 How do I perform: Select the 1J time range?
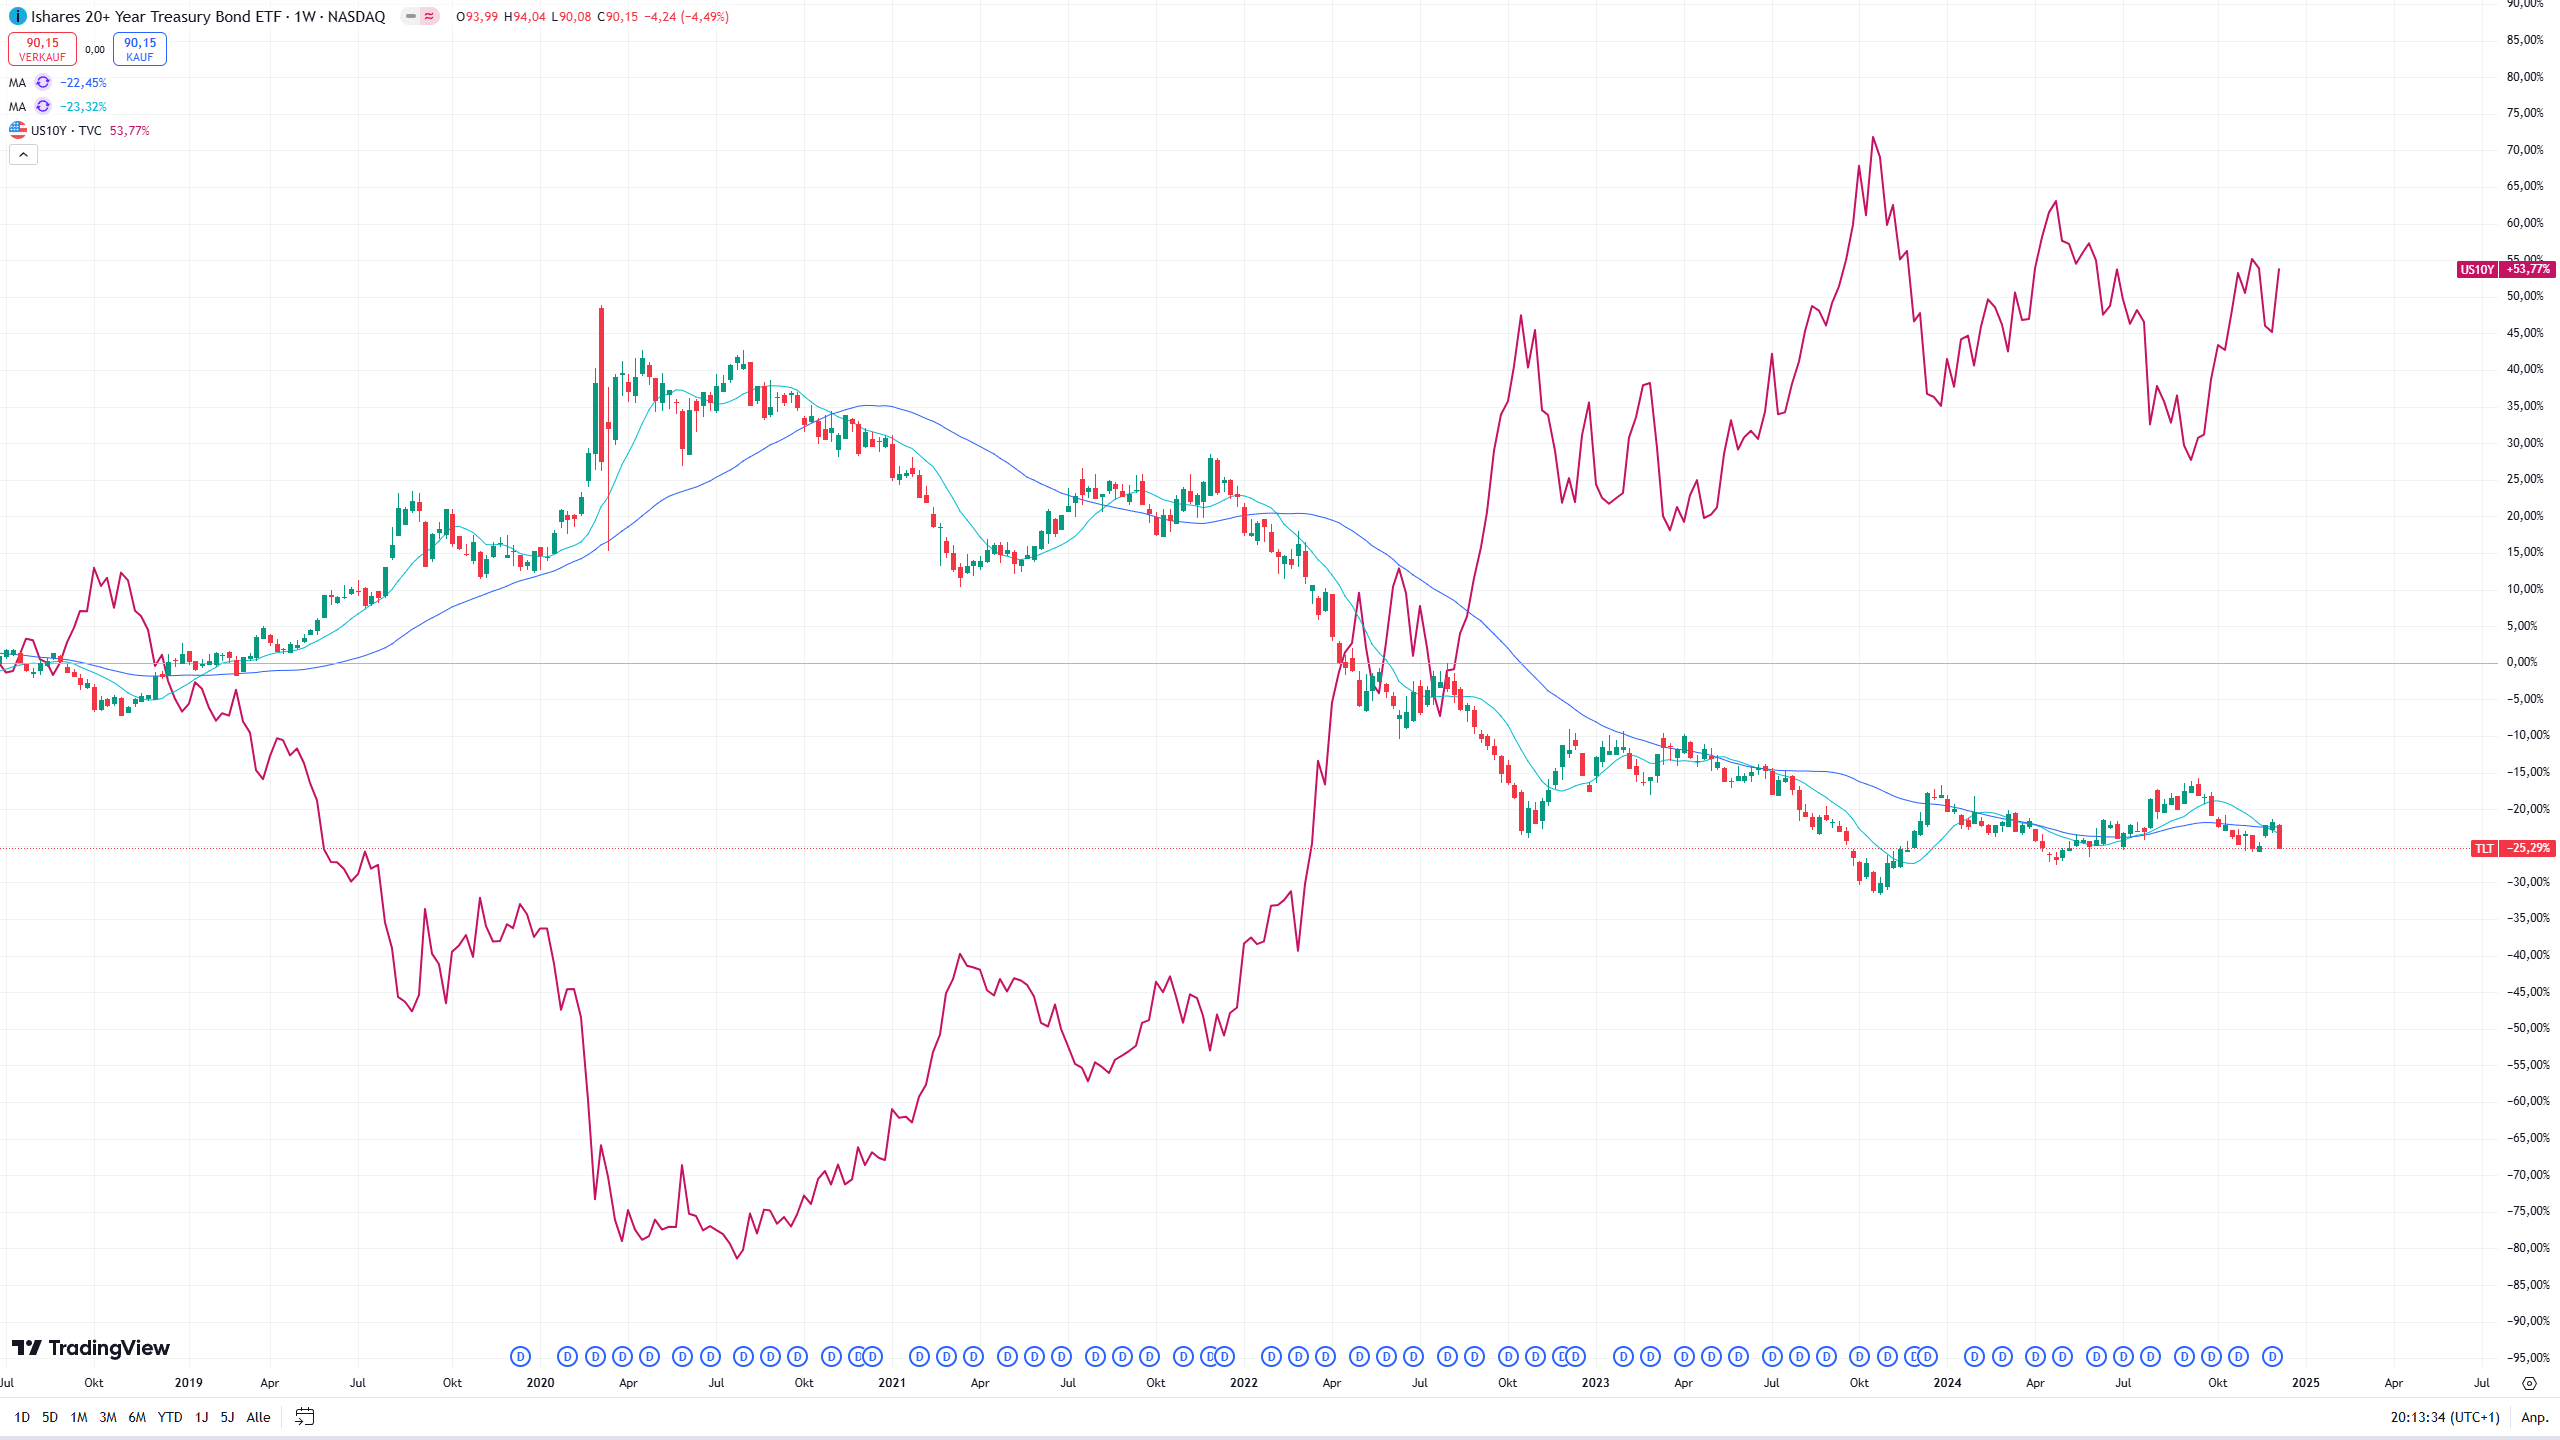(202, 1417)
